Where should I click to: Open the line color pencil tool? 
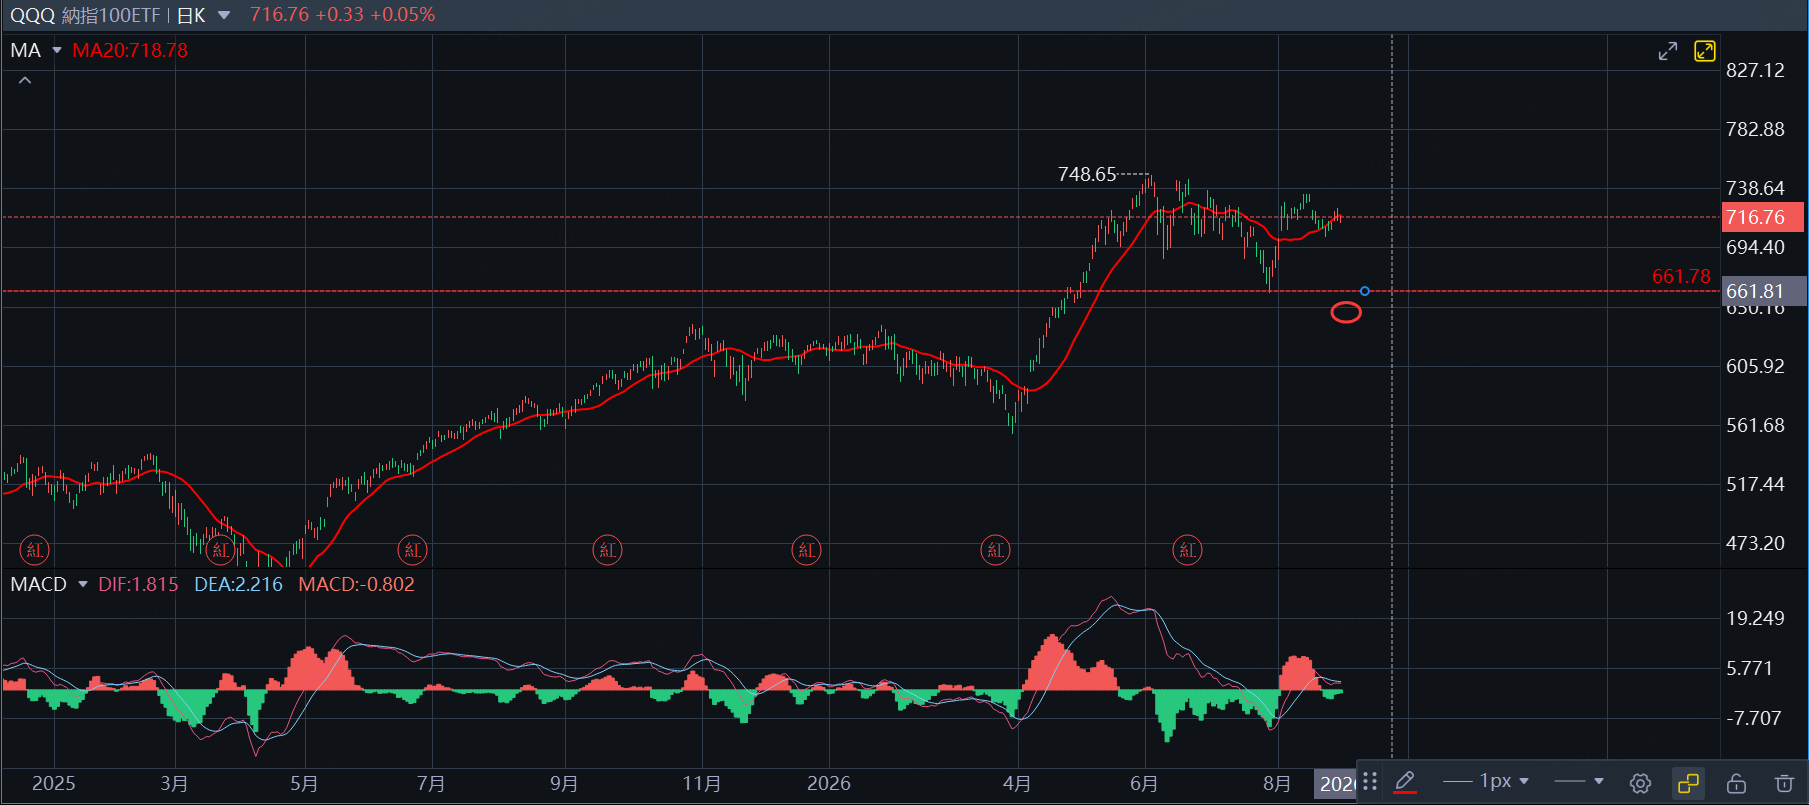[1404, 782]
